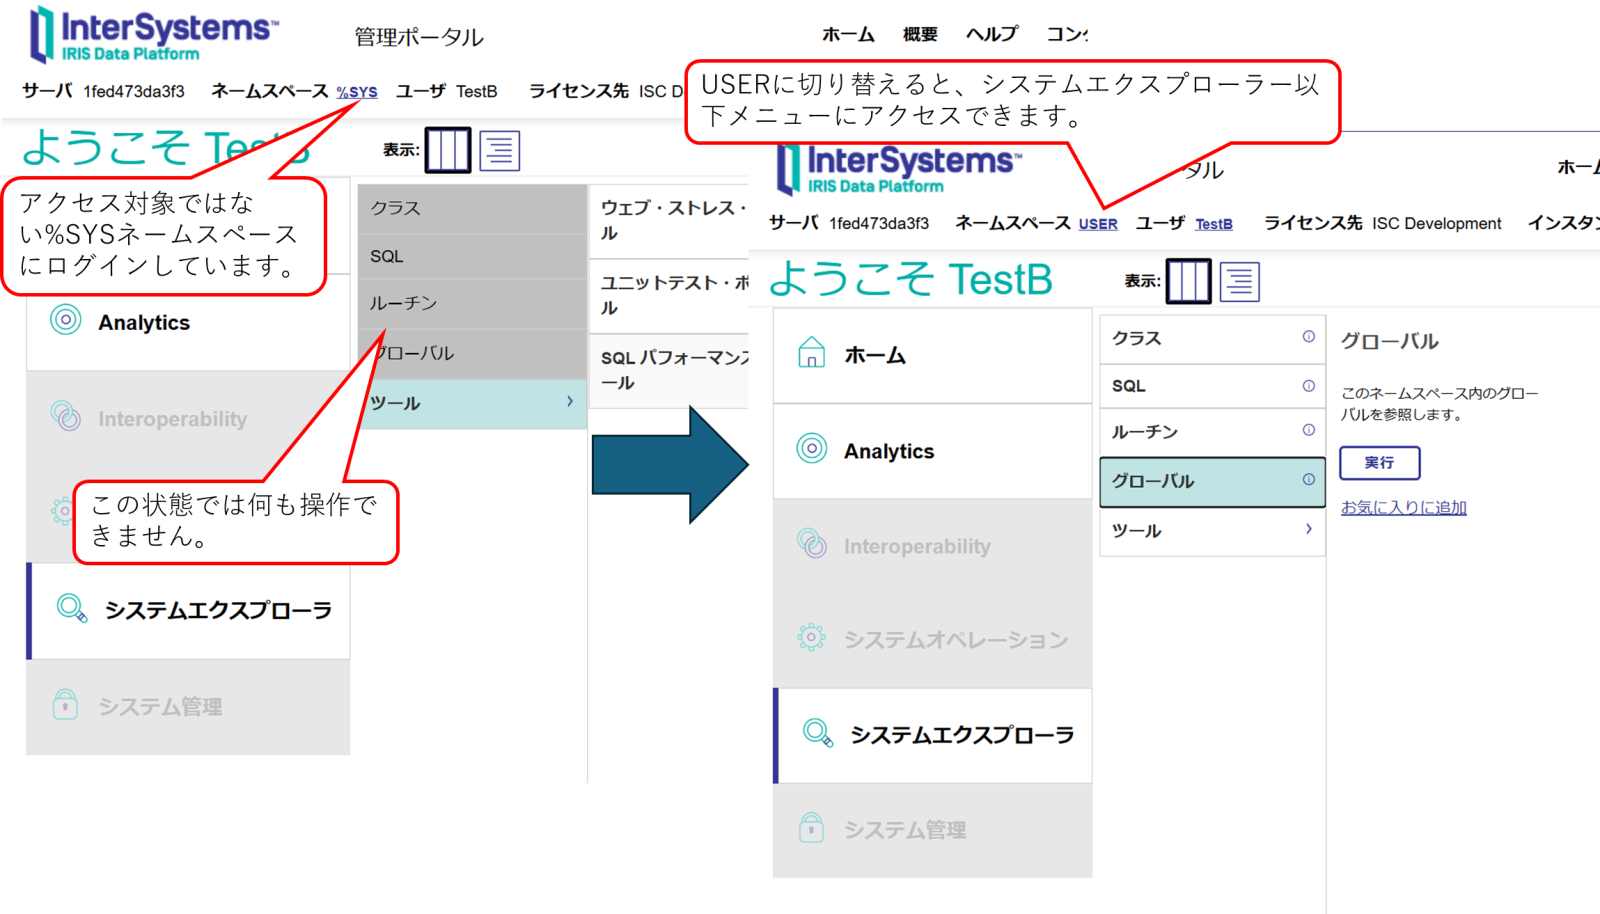This screenshot has height=914, width=1600.
Task: Click the house icon beside ホーム in right portal
Action: [812, 353]
